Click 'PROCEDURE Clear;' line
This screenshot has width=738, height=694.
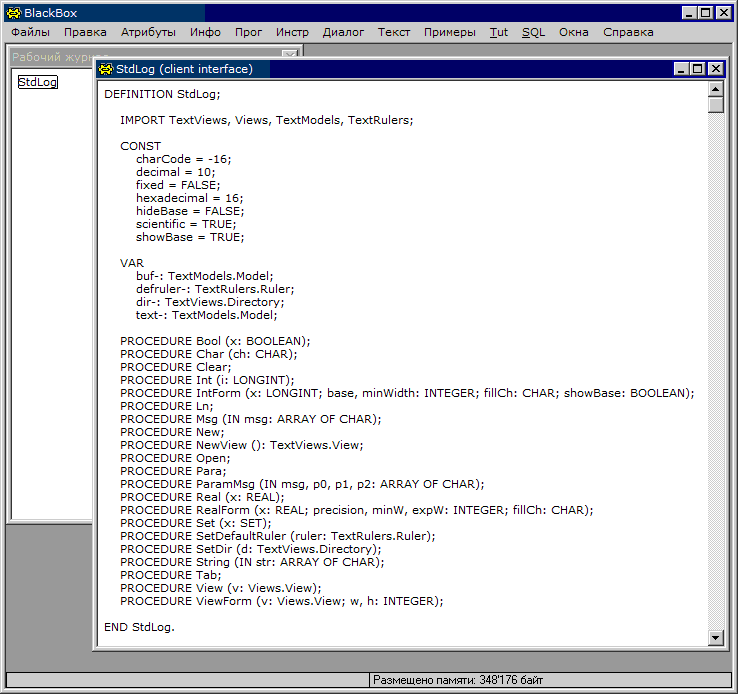[x=176, y=367]
